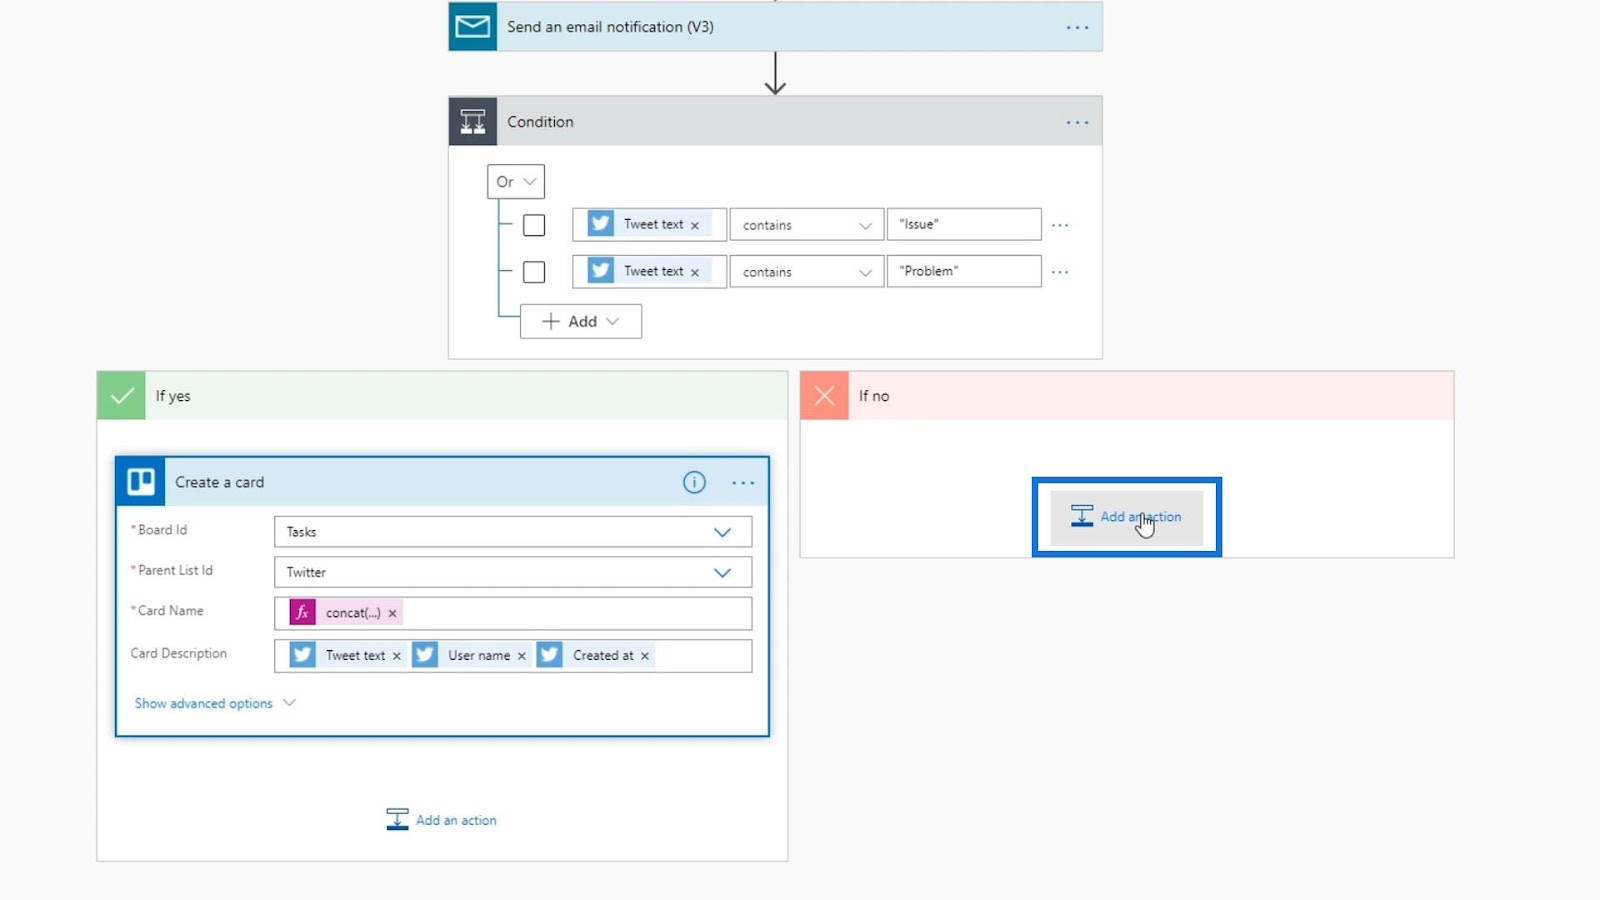
Task: Click the Create a card title
Action: pos(220,482)
